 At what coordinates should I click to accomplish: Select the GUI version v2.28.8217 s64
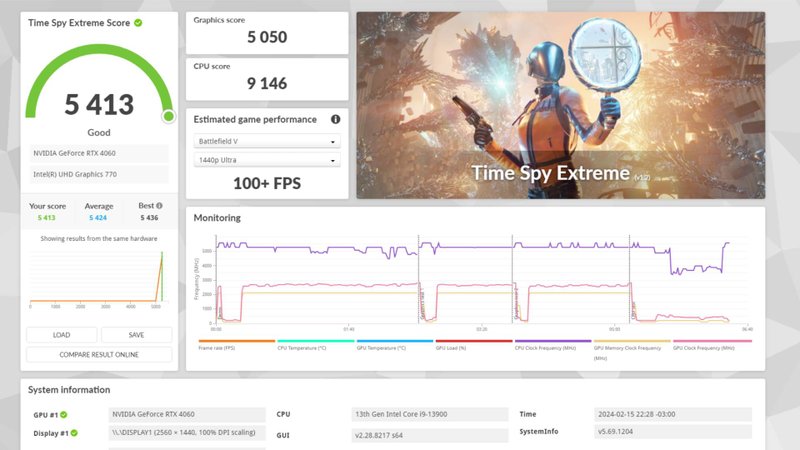(430, 435)
